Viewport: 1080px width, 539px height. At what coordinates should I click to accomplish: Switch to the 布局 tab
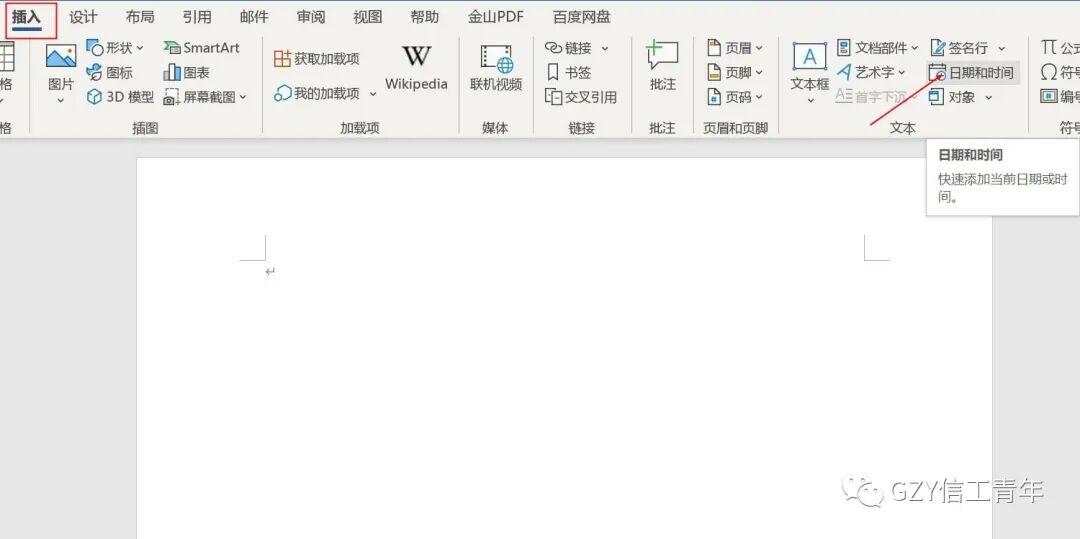point(140,17)
